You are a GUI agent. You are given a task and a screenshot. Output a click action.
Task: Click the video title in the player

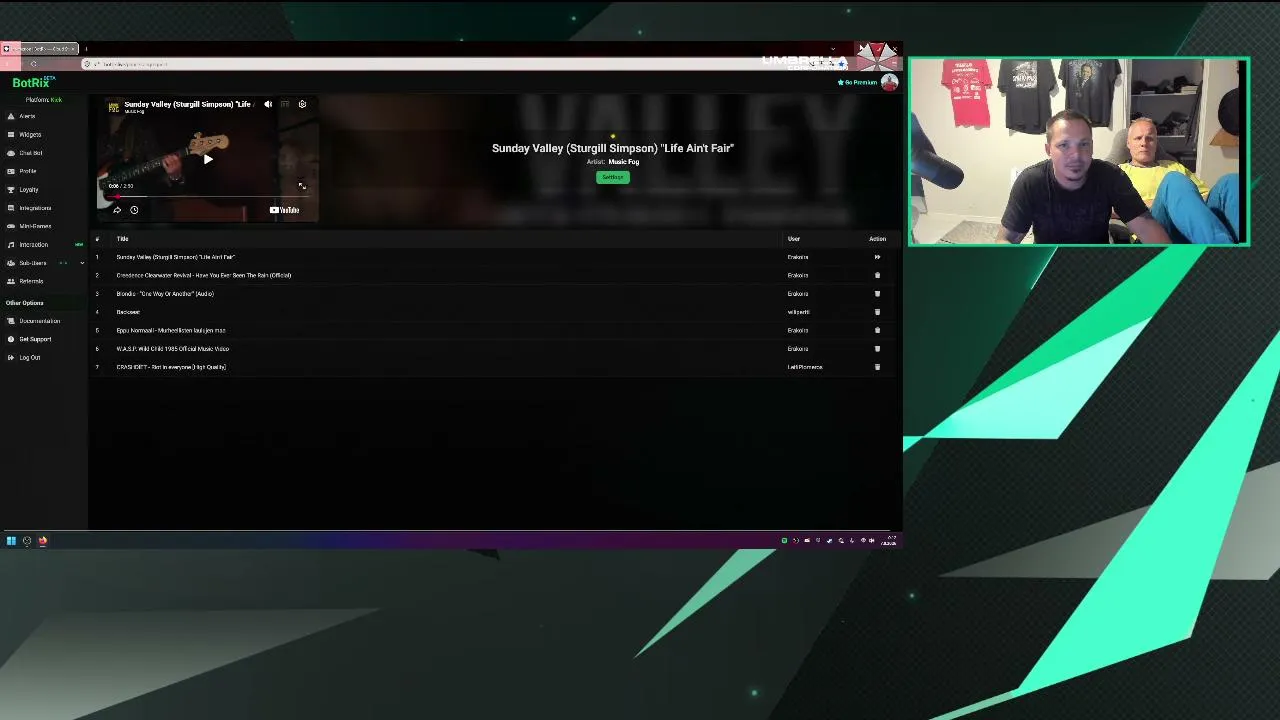[188, 104]
